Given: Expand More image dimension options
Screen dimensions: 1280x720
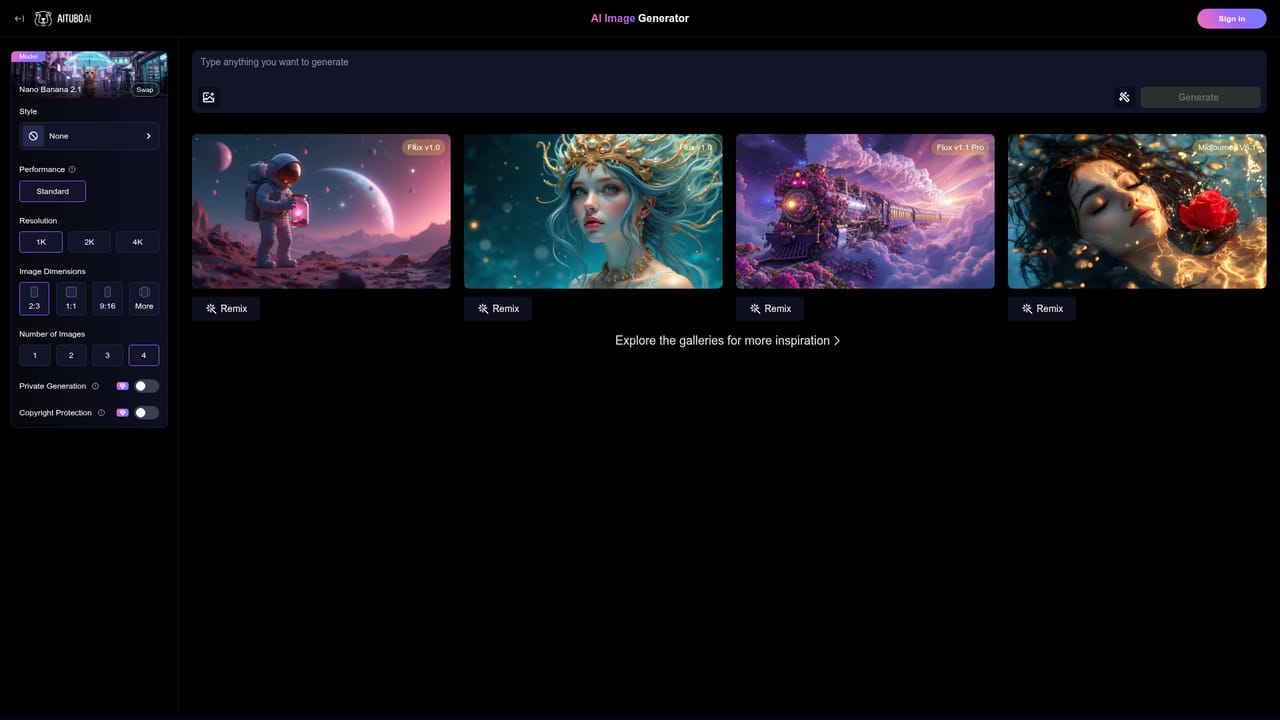Looking at the screenshot, I should pyautogui.click(x=144, y=298).
